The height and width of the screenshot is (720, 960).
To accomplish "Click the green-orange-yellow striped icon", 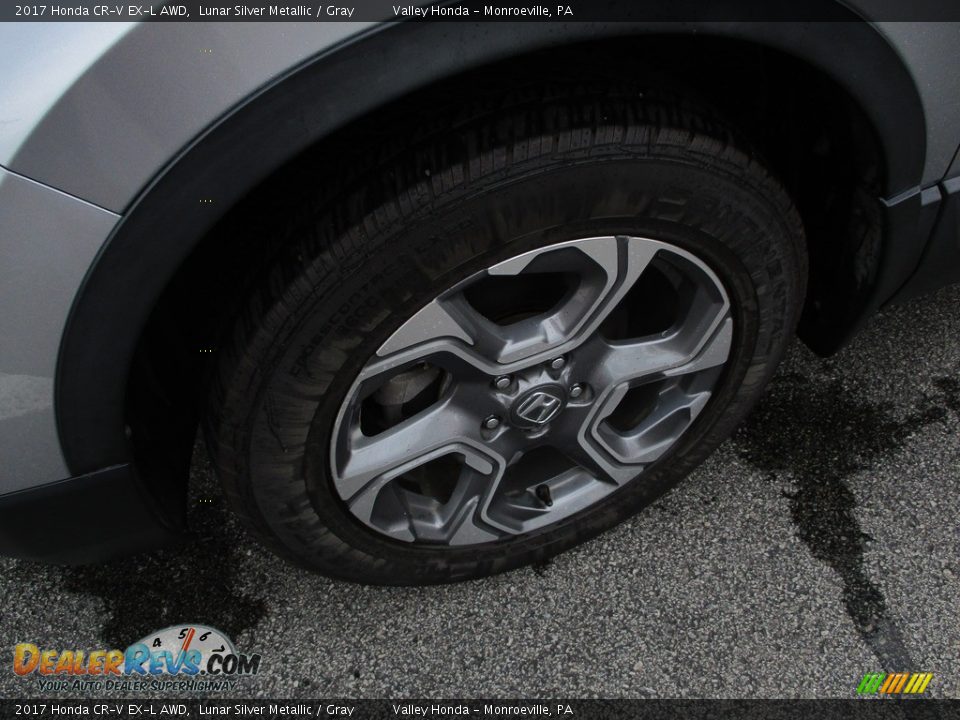I will coord(895,683).
